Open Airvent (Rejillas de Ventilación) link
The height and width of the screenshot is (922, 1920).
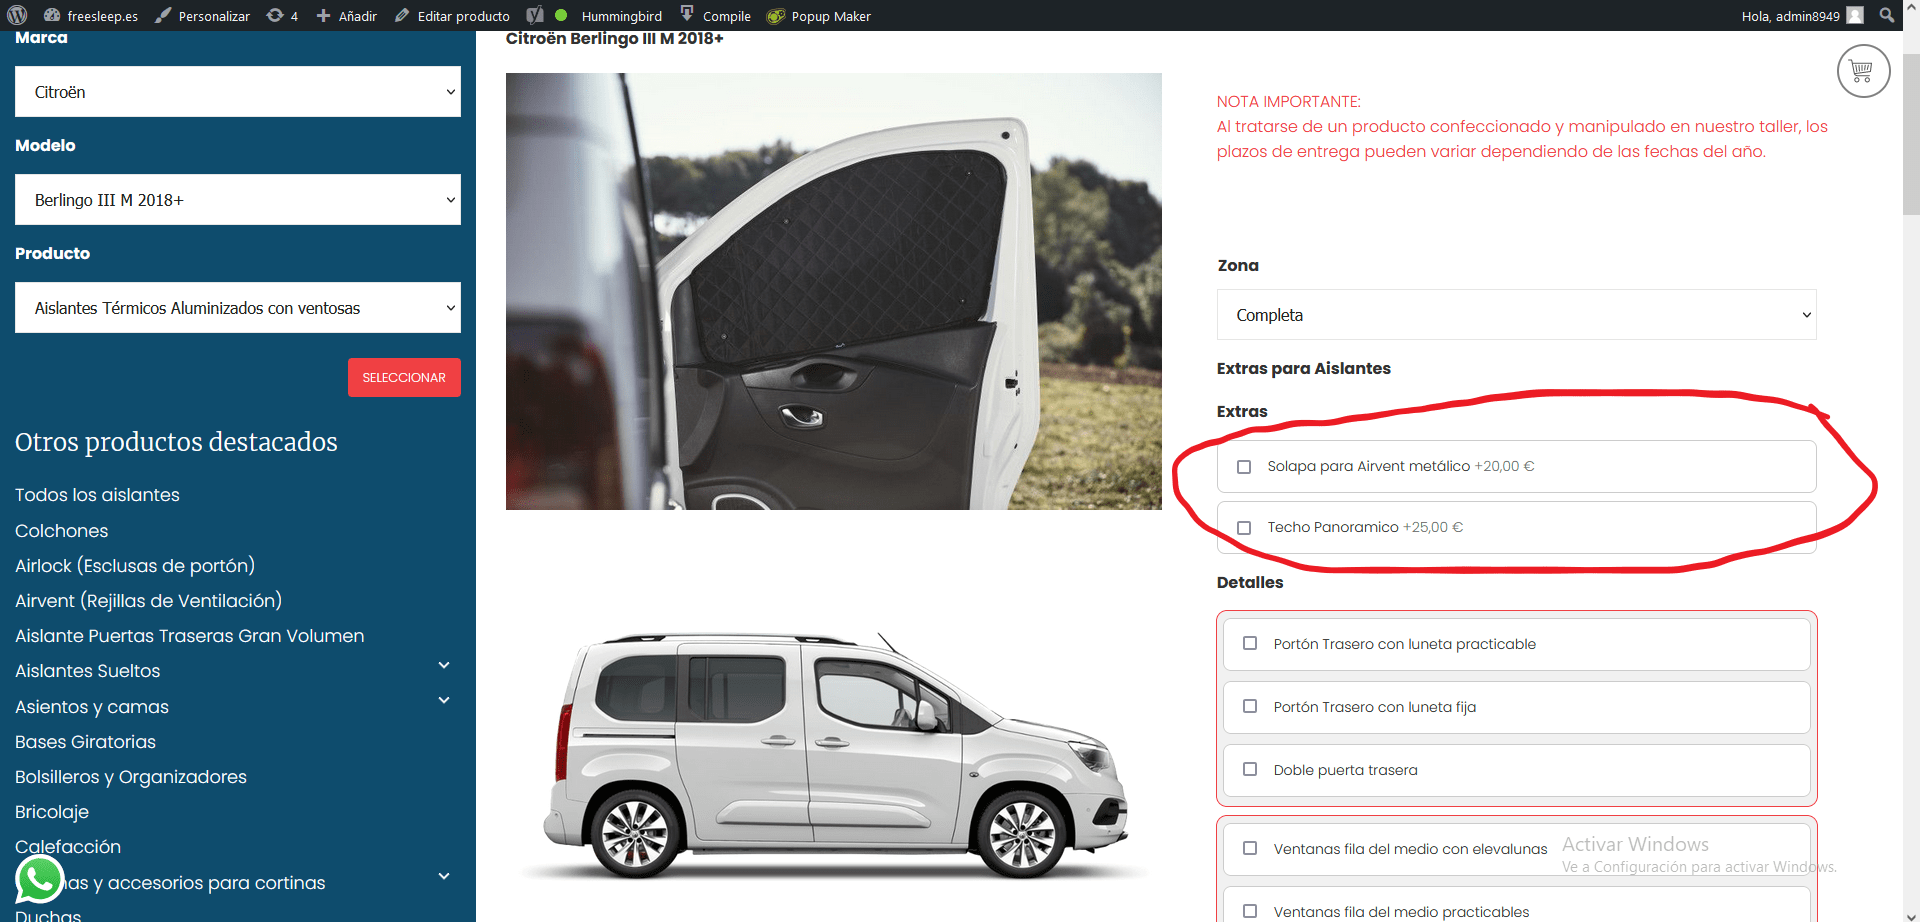(x=148, y=601)
